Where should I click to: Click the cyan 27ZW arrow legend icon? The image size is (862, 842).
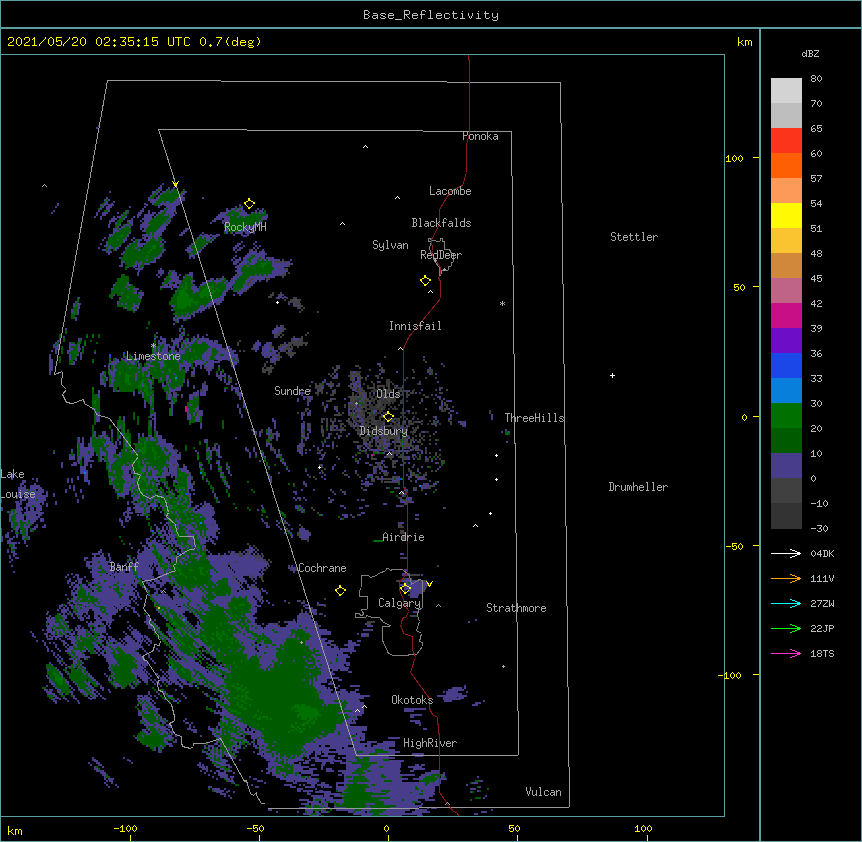(x=786, y=603)
